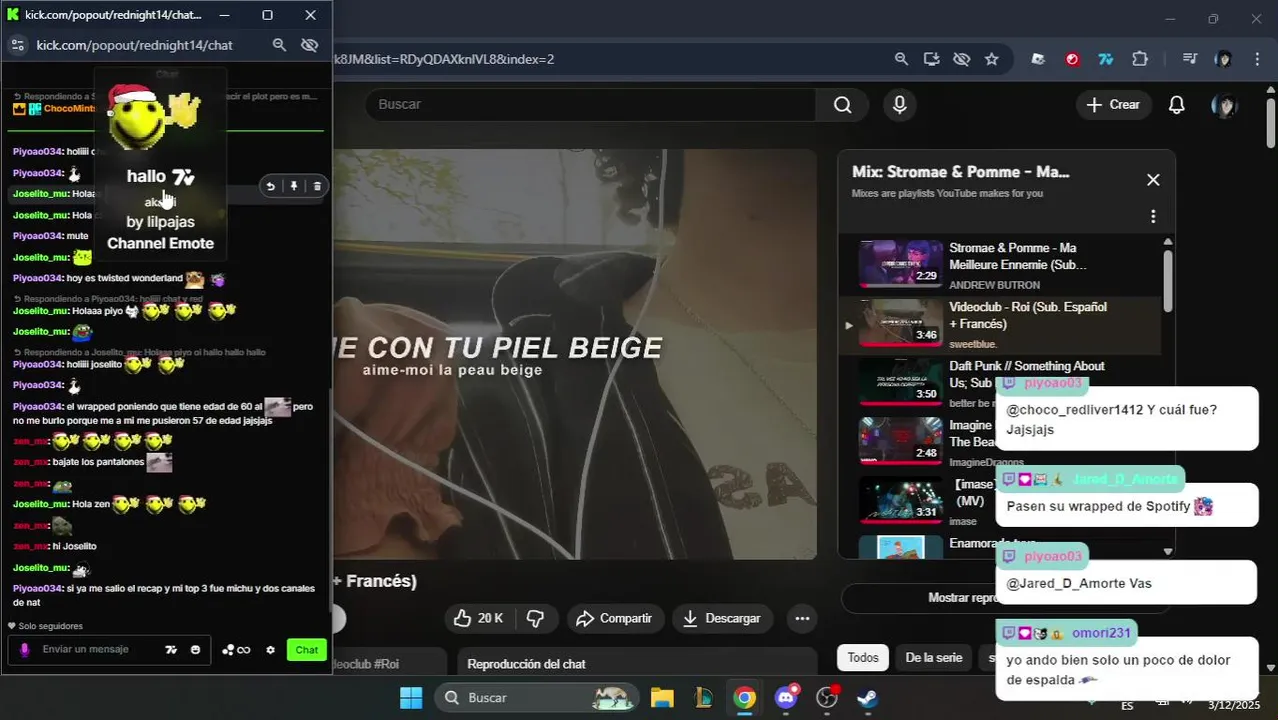Click the Descargar download button
Viewport: 1278px width, 720px height.
point(723,619)
